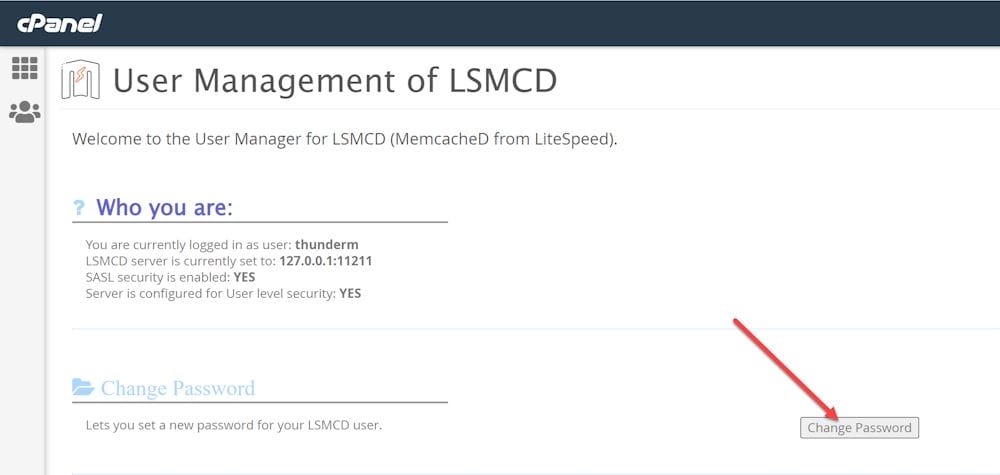
Task: Click the Lets you set a new password description
Action: (x=234, y=425)
